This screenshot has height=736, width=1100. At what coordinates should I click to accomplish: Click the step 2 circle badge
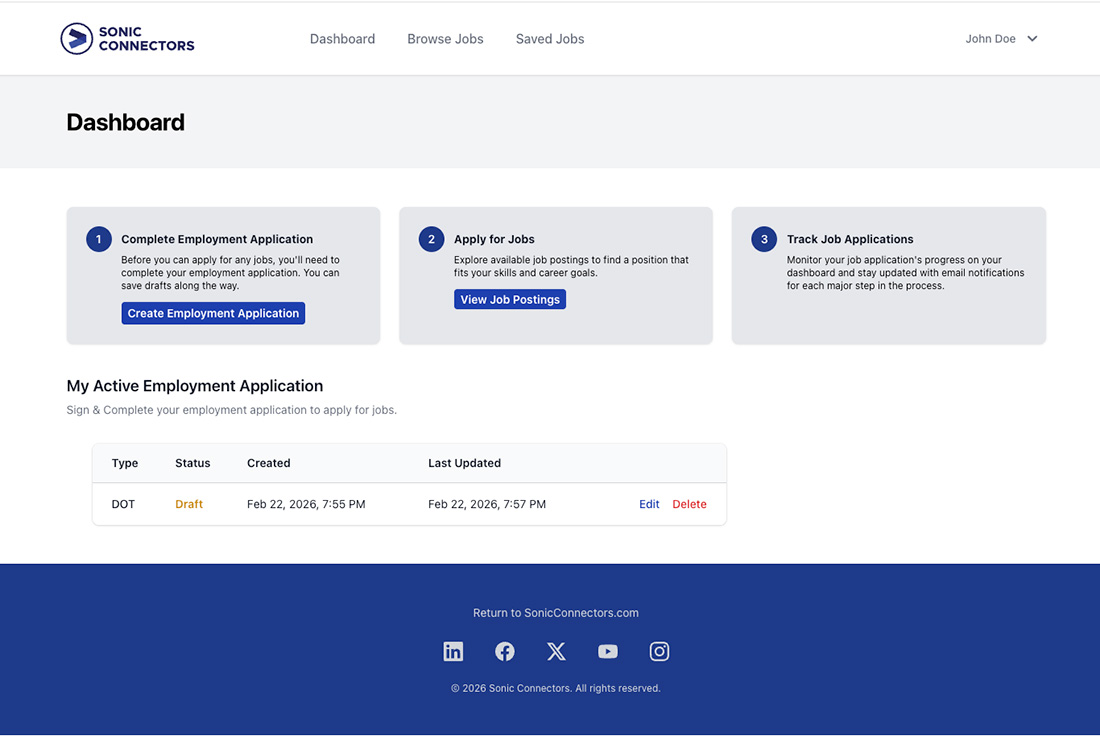(x=431, y=240)
